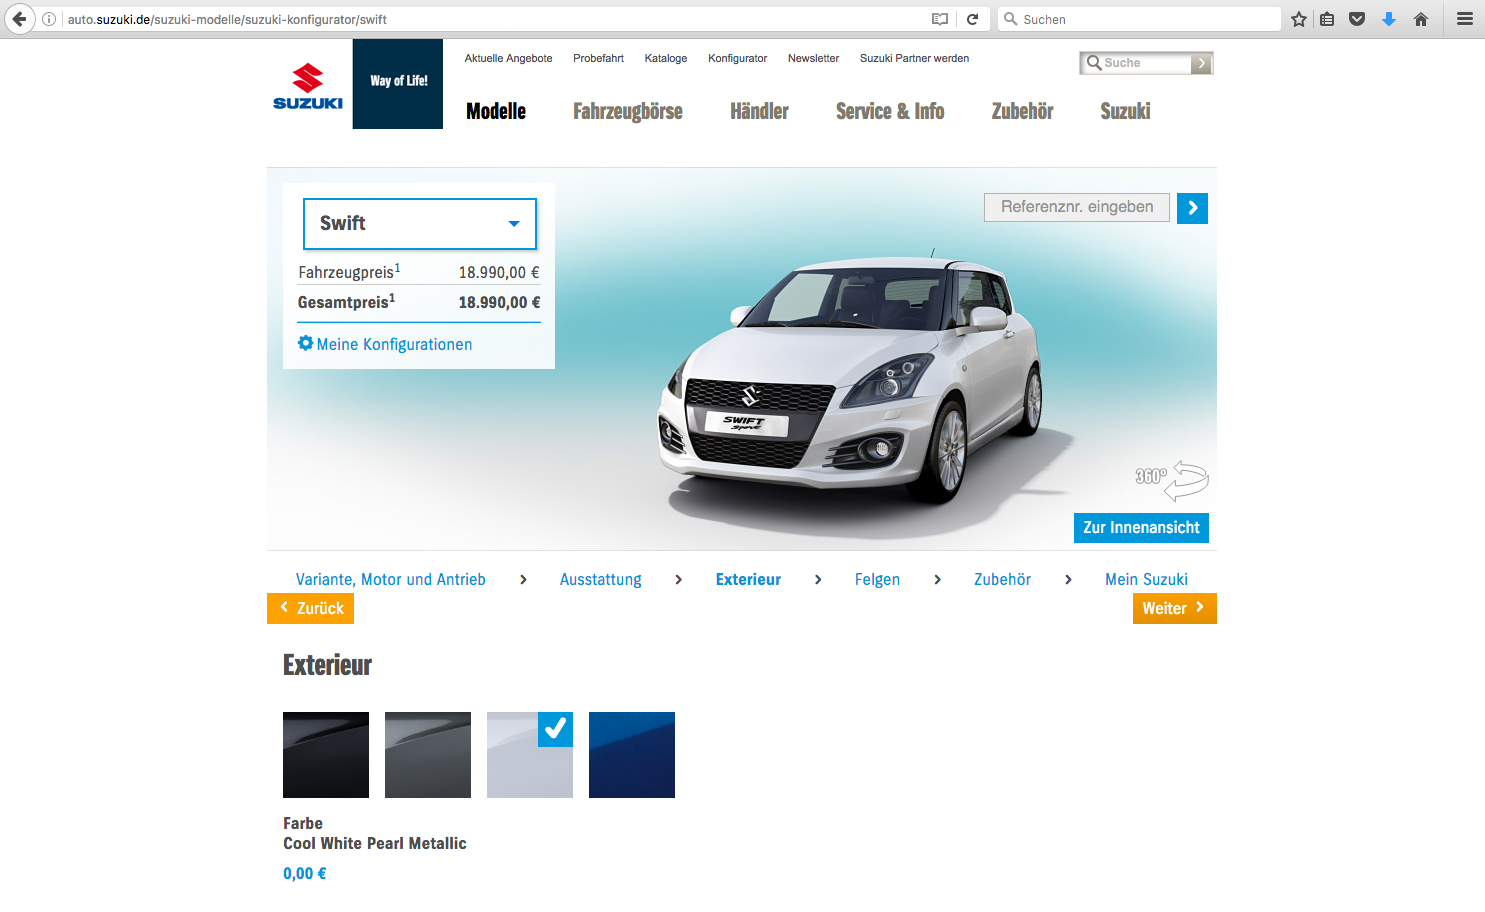Open the Newsletter link

point(813,58)
